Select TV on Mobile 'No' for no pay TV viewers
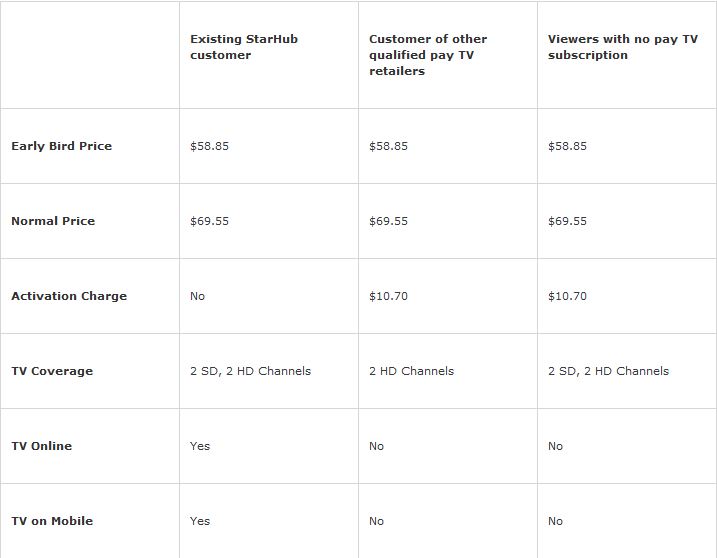 [555, 521]
